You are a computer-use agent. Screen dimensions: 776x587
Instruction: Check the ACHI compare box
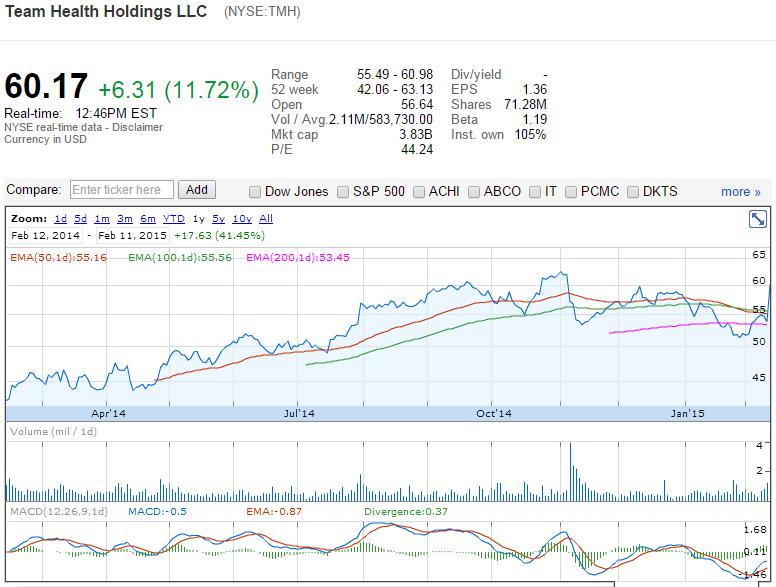point(420,192)
